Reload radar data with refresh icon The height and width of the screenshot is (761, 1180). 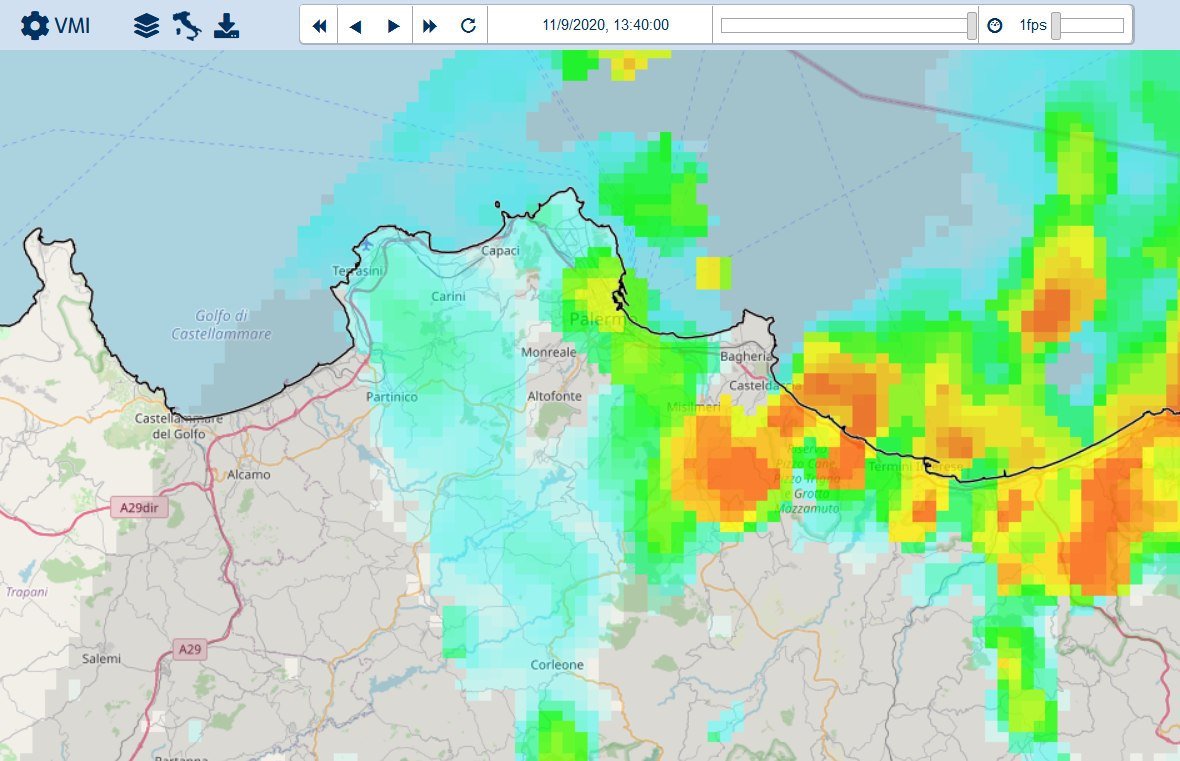pyautogui.click(x=468, y=26)
